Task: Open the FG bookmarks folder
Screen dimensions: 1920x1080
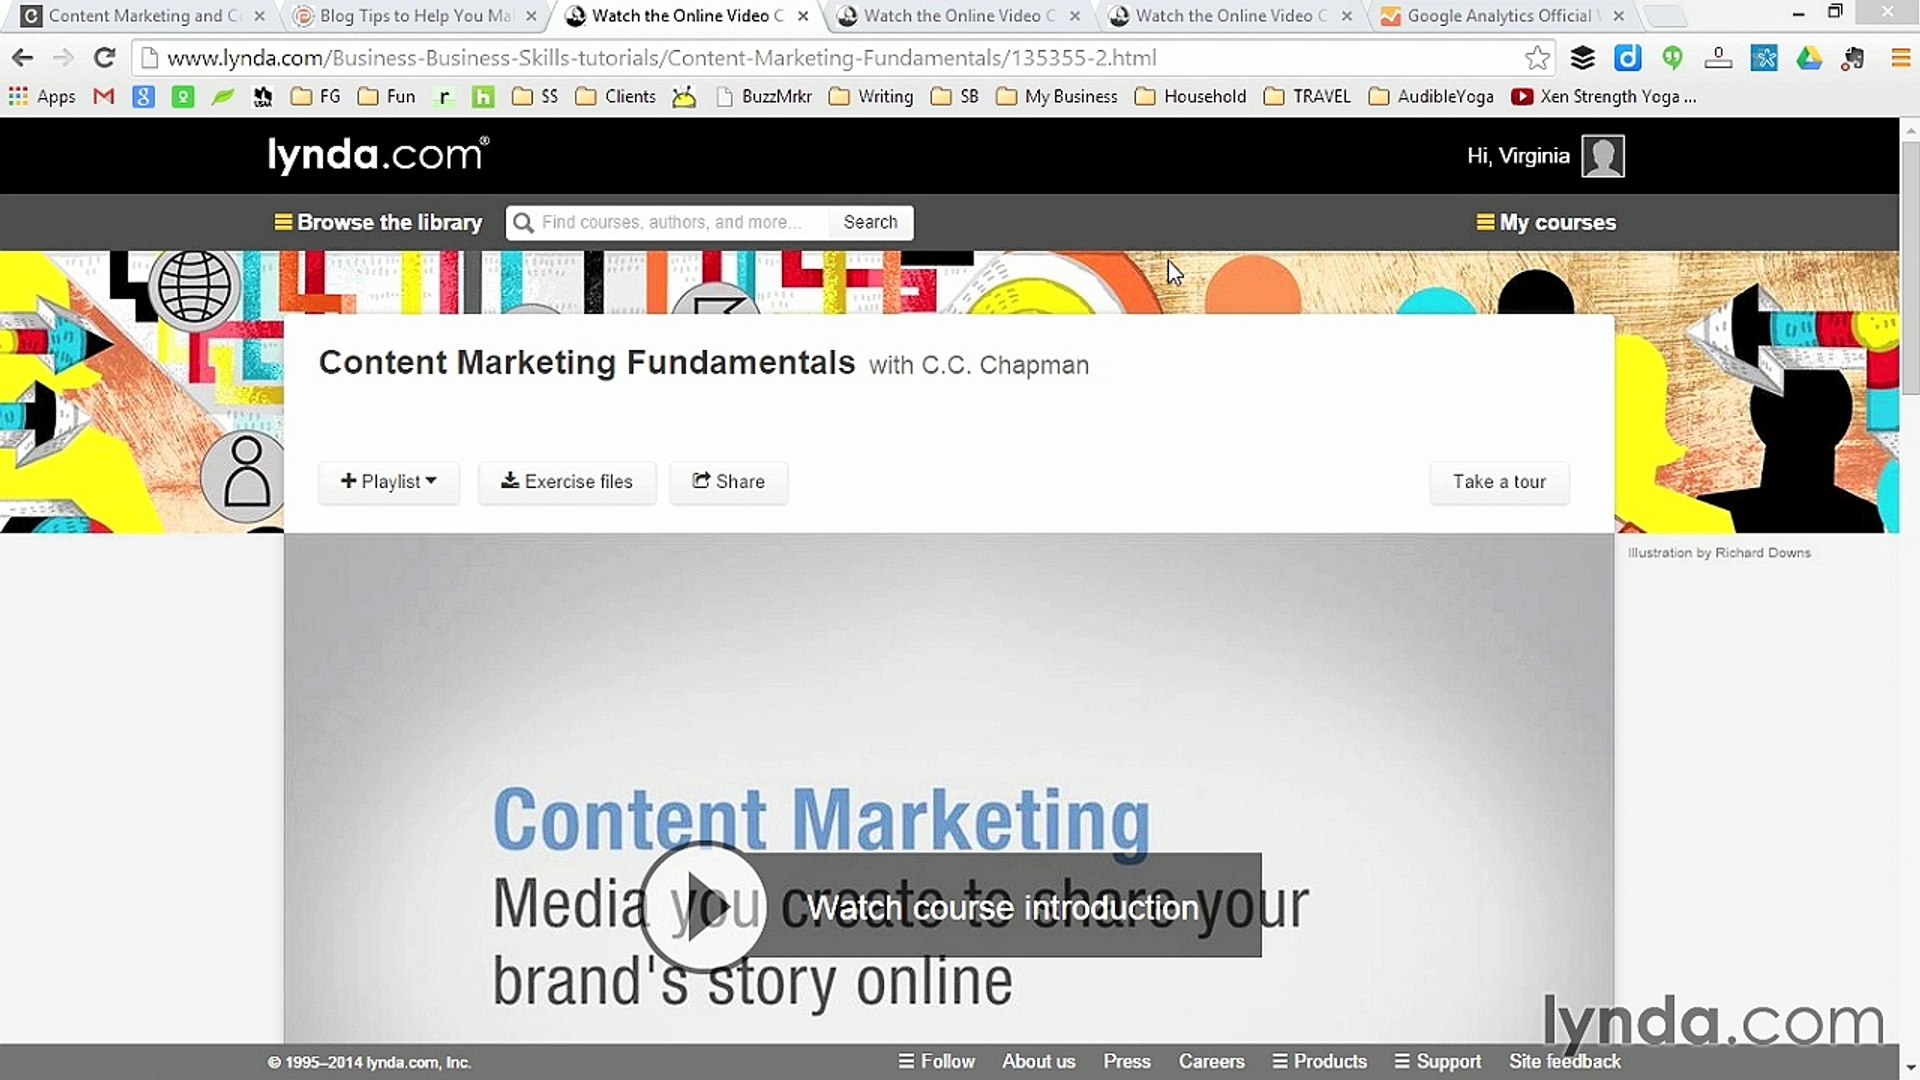Action: (x=316, y=96)
